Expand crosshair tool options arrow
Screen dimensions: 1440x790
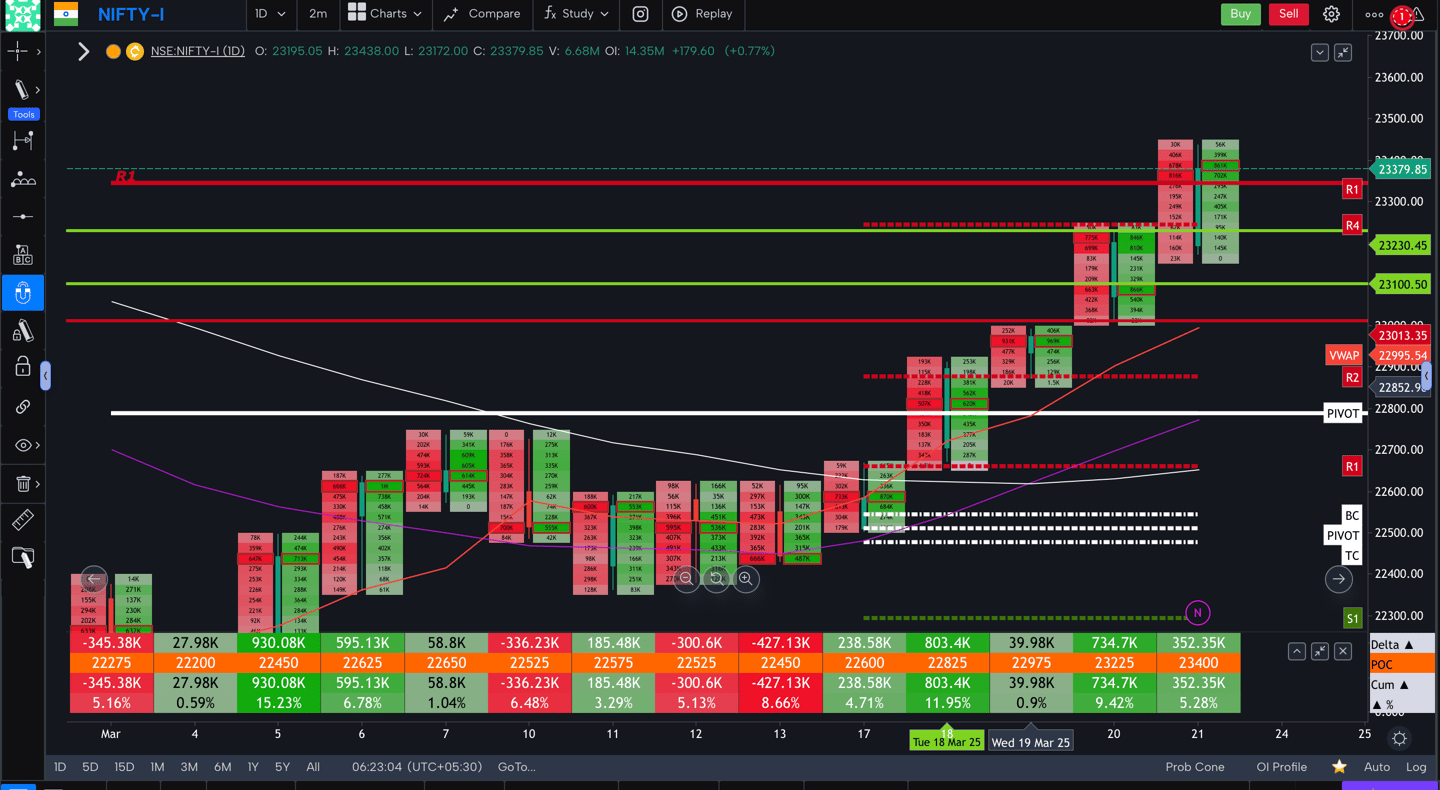click(39, 51)
